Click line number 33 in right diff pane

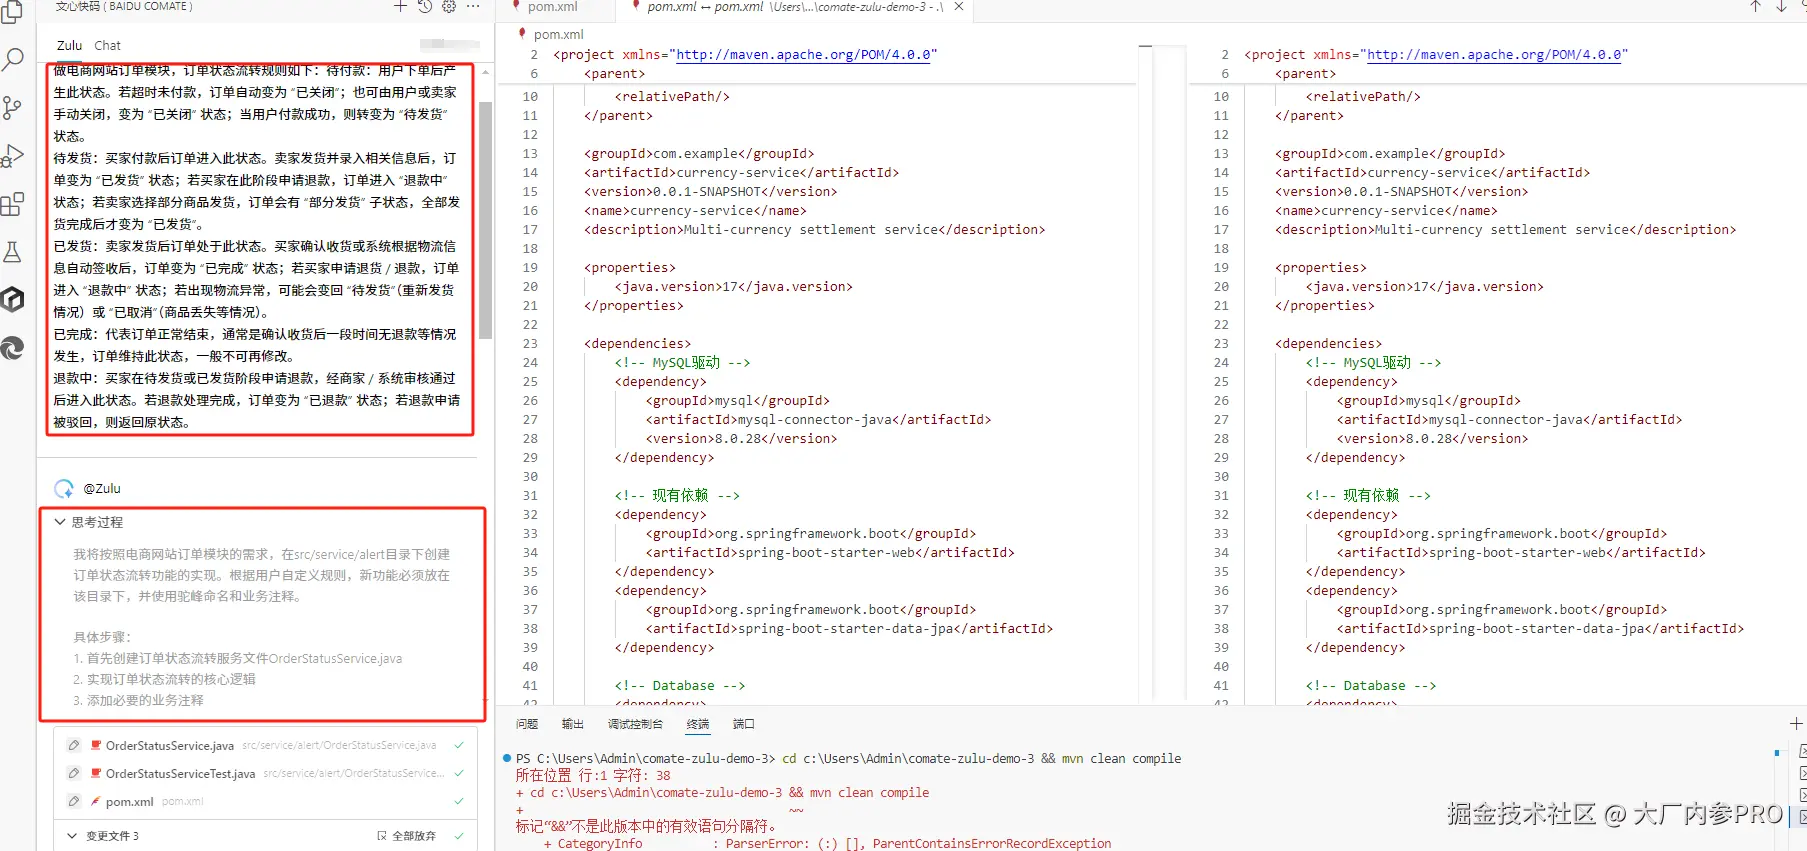1221,534
